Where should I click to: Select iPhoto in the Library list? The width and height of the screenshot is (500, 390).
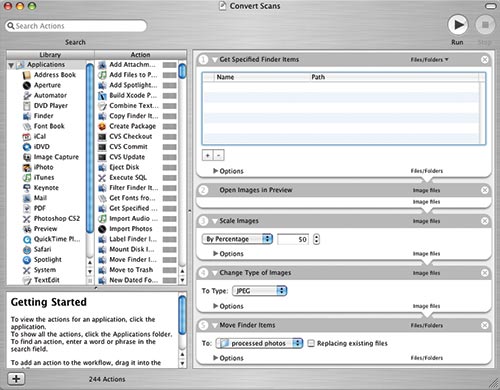click(x=43, y=167)
